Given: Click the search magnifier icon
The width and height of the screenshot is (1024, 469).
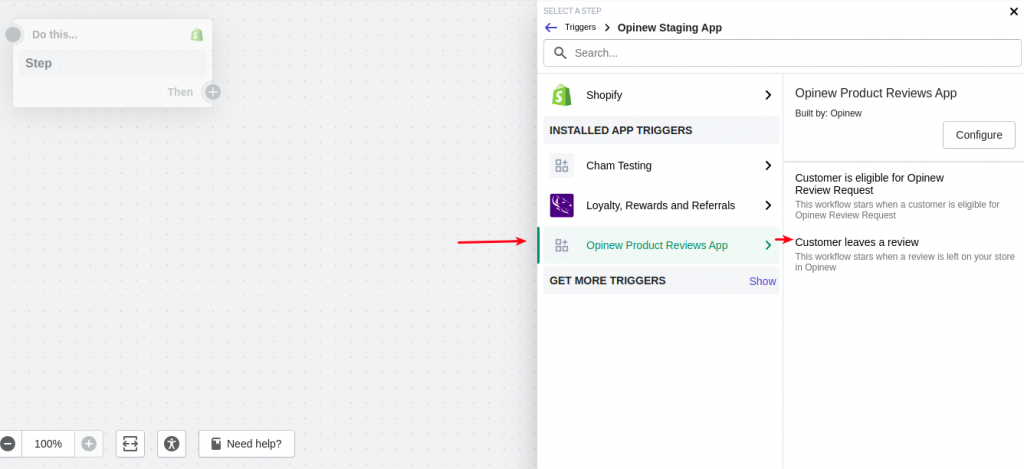Looking at the screenshot, I should [560, 53].
